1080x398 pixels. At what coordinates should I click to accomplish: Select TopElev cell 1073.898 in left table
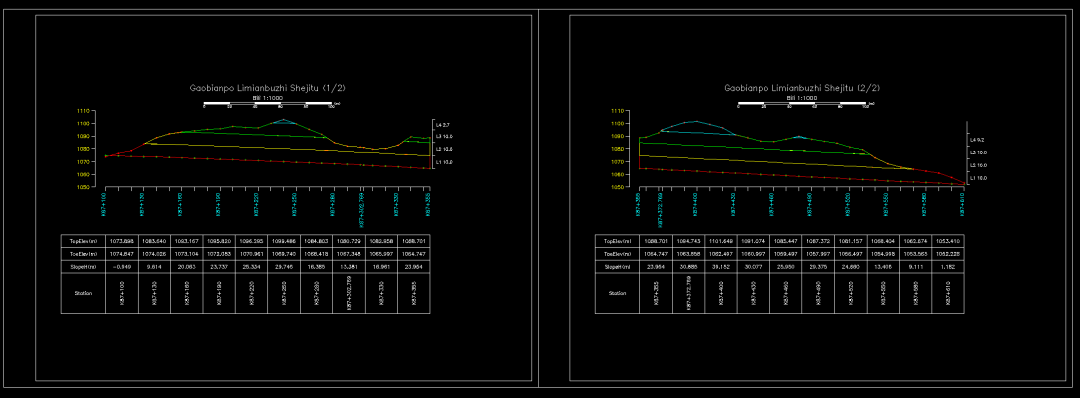pos(123,241)
